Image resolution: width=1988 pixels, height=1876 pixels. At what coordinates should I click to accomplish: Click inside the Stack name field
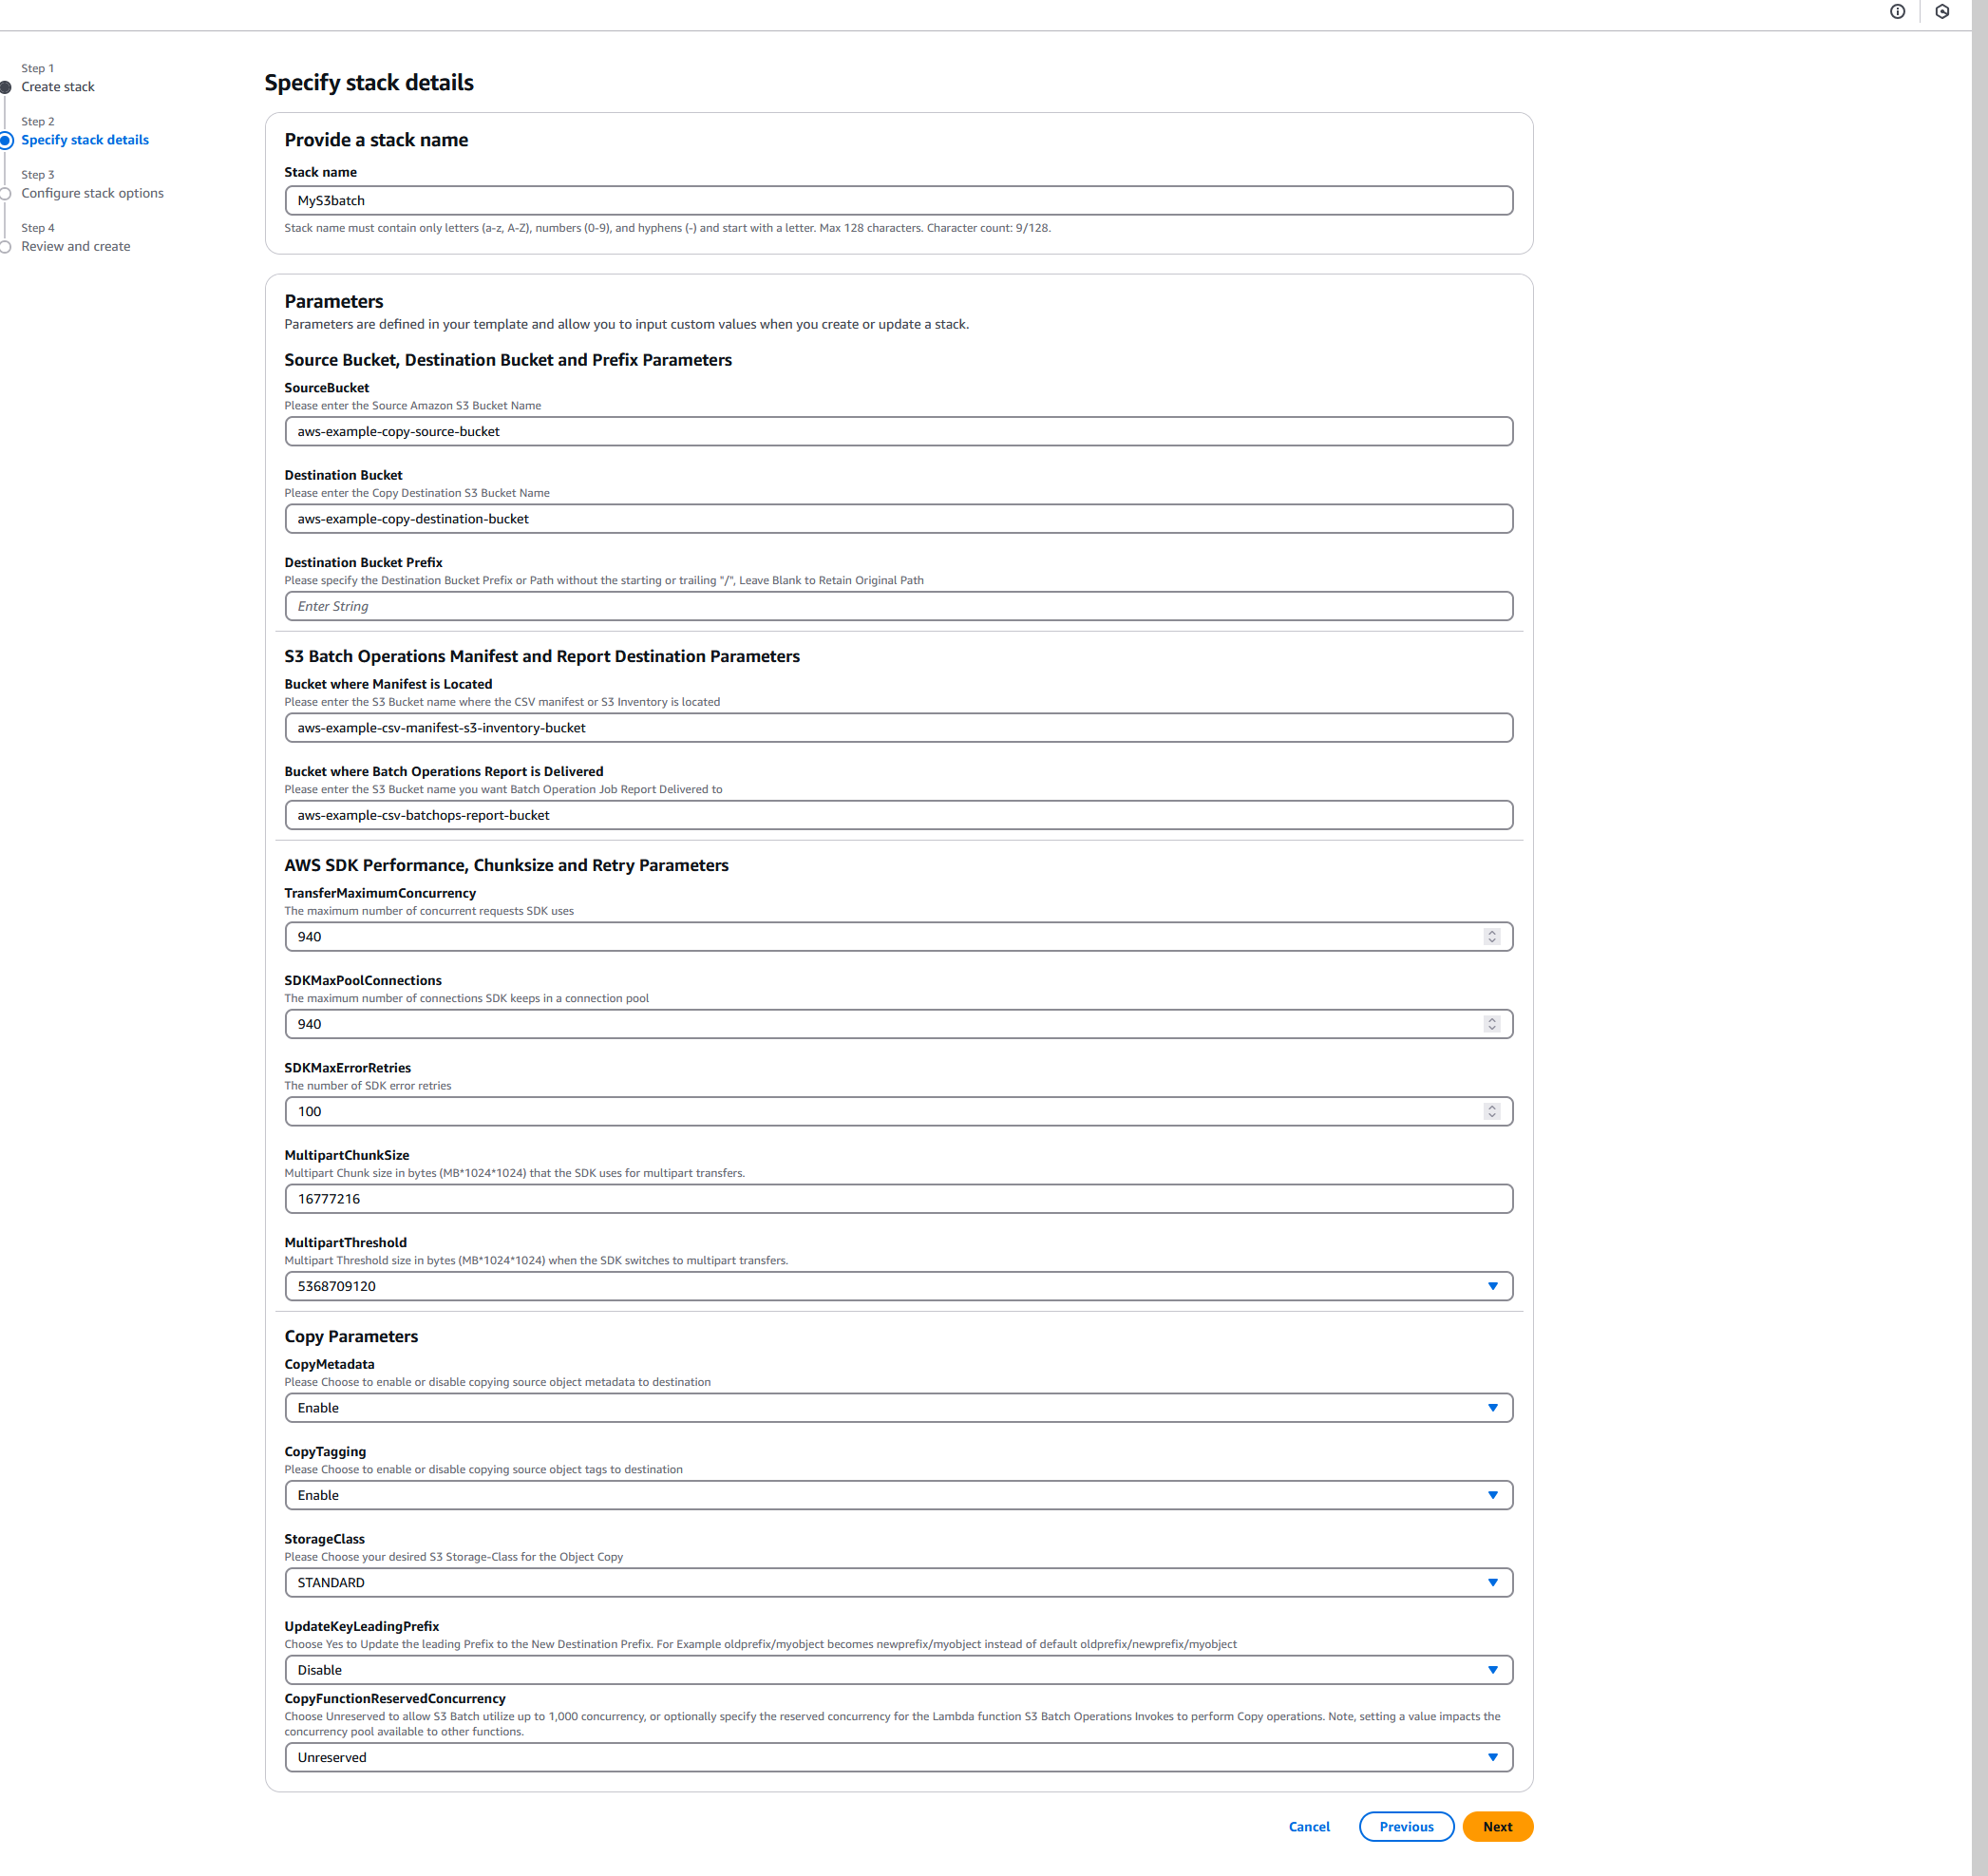click(x=897, y=200)
